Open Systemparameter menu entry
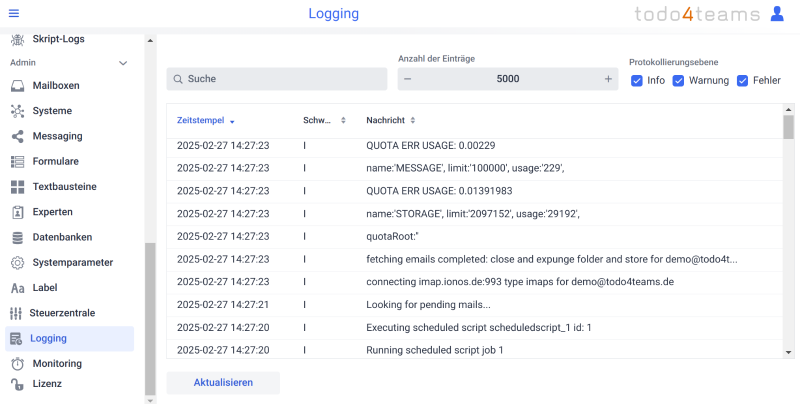The width and height of the screenshot is (800, 404). (x=73, y=263)
